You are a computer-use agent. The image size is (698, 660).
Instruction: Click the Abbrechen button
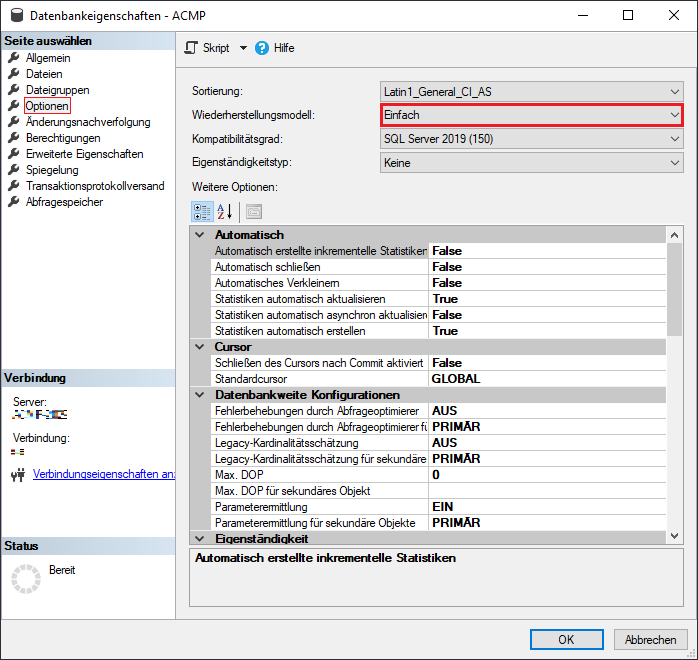coord(650,640)
